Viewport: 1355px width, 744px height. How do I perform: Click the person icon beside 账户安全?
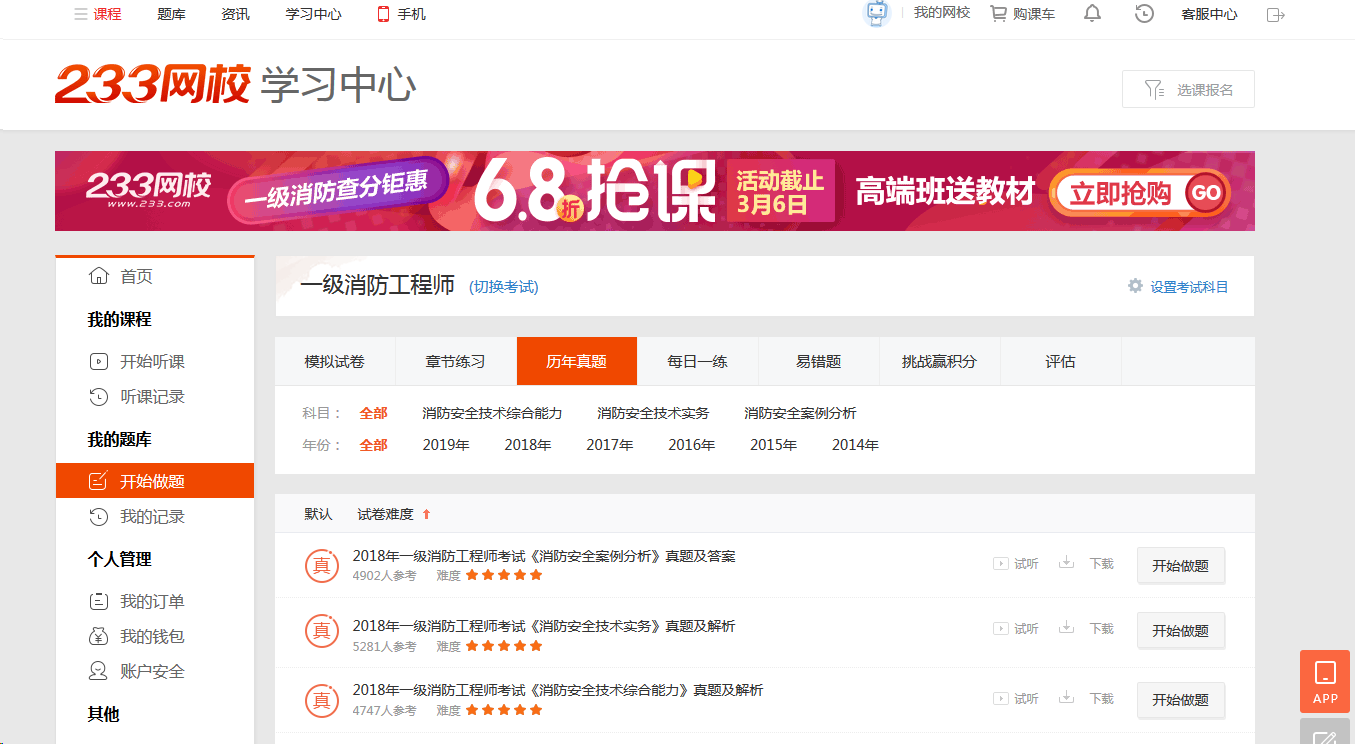99,671
